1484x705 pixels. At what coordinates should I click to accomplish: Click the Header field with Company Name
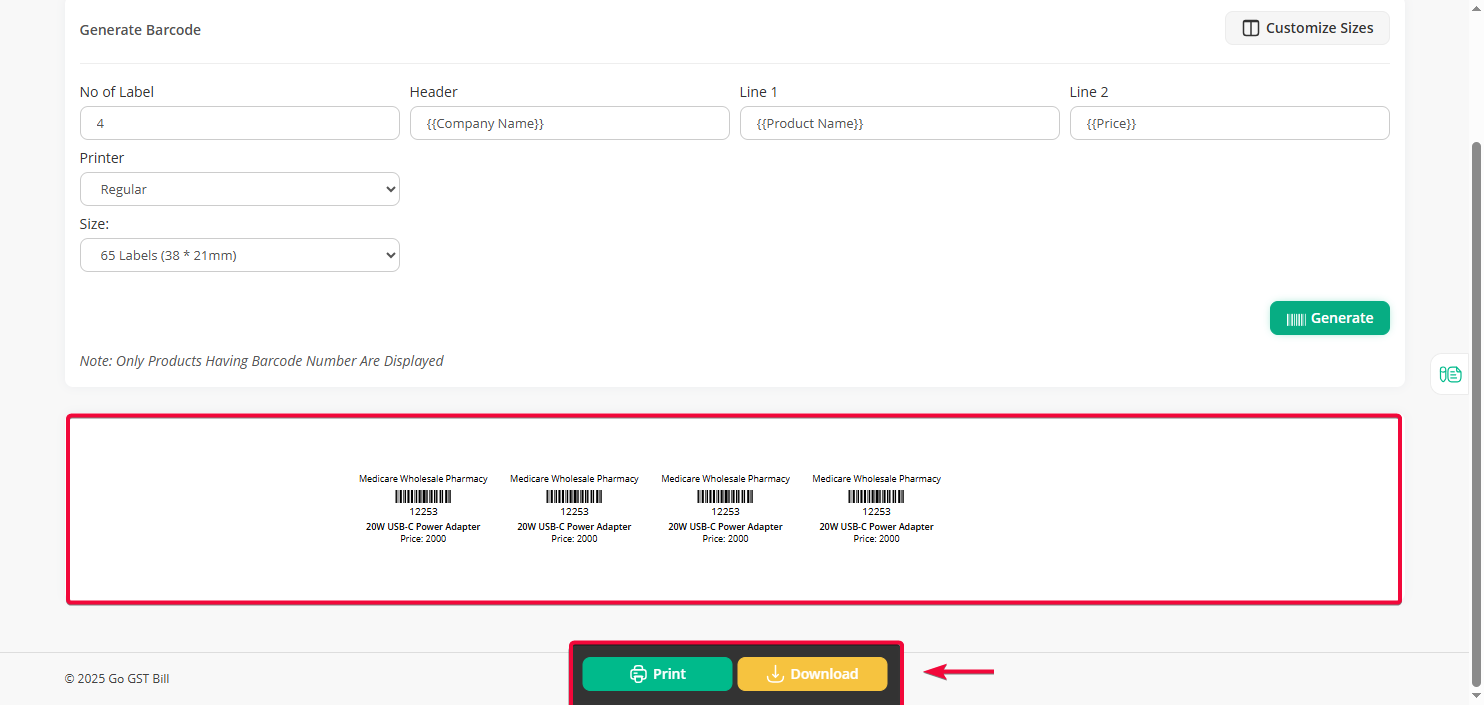[569, 123]
